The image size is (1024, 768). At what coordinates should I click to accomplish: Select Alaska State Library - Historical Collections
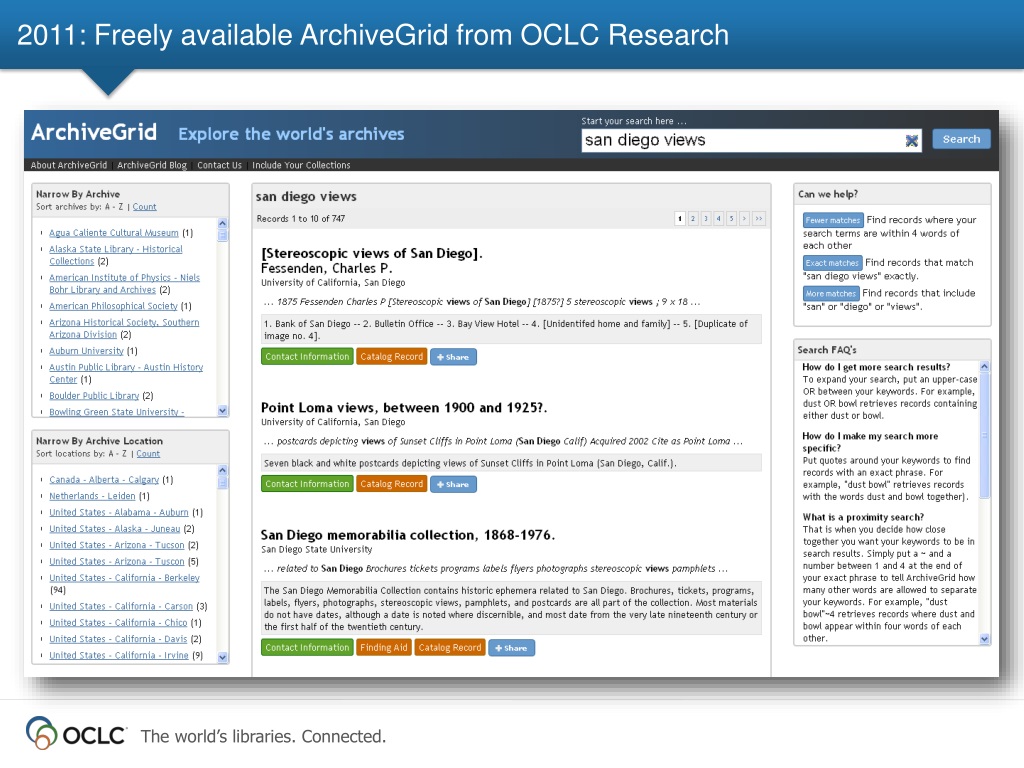pyautogui.click(x=116, y=255)
